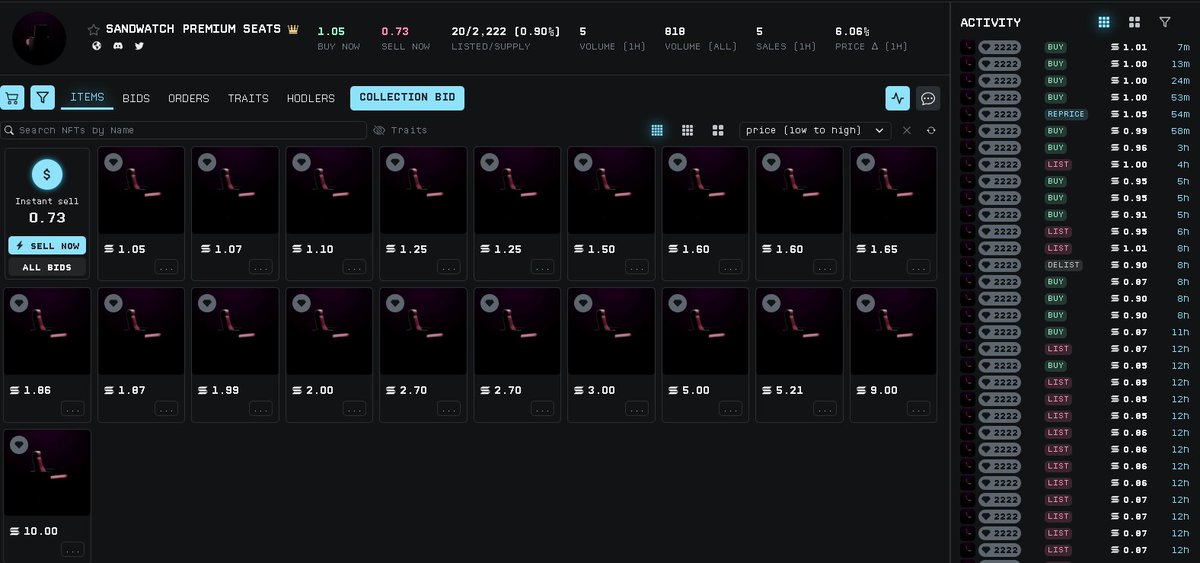Open the funnel filter beside the cart
This screenshot has height=563, width=1200.
point(42,97)
